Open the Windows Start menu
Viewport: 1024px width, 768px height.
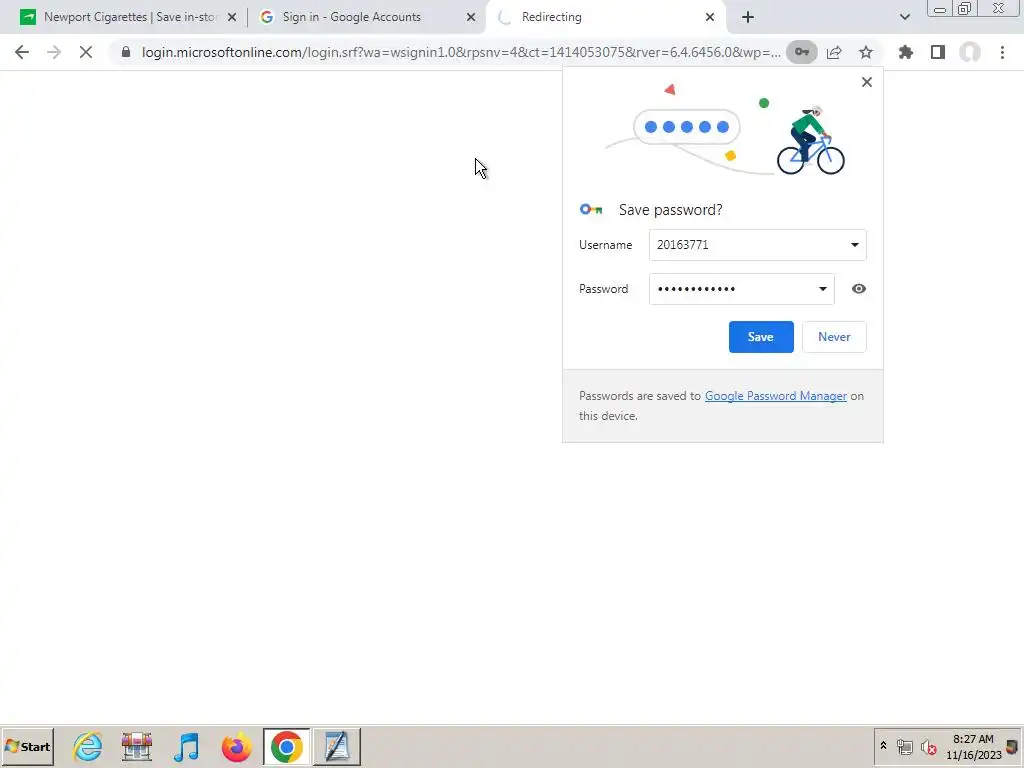27,746
